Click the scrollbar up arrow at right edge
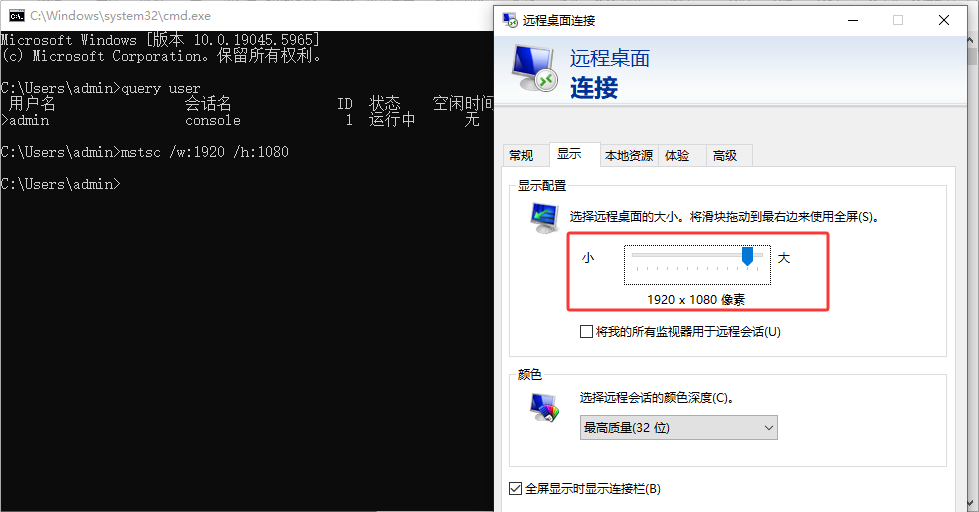This screenshot has width=979, height=512. tap(972, 40)
